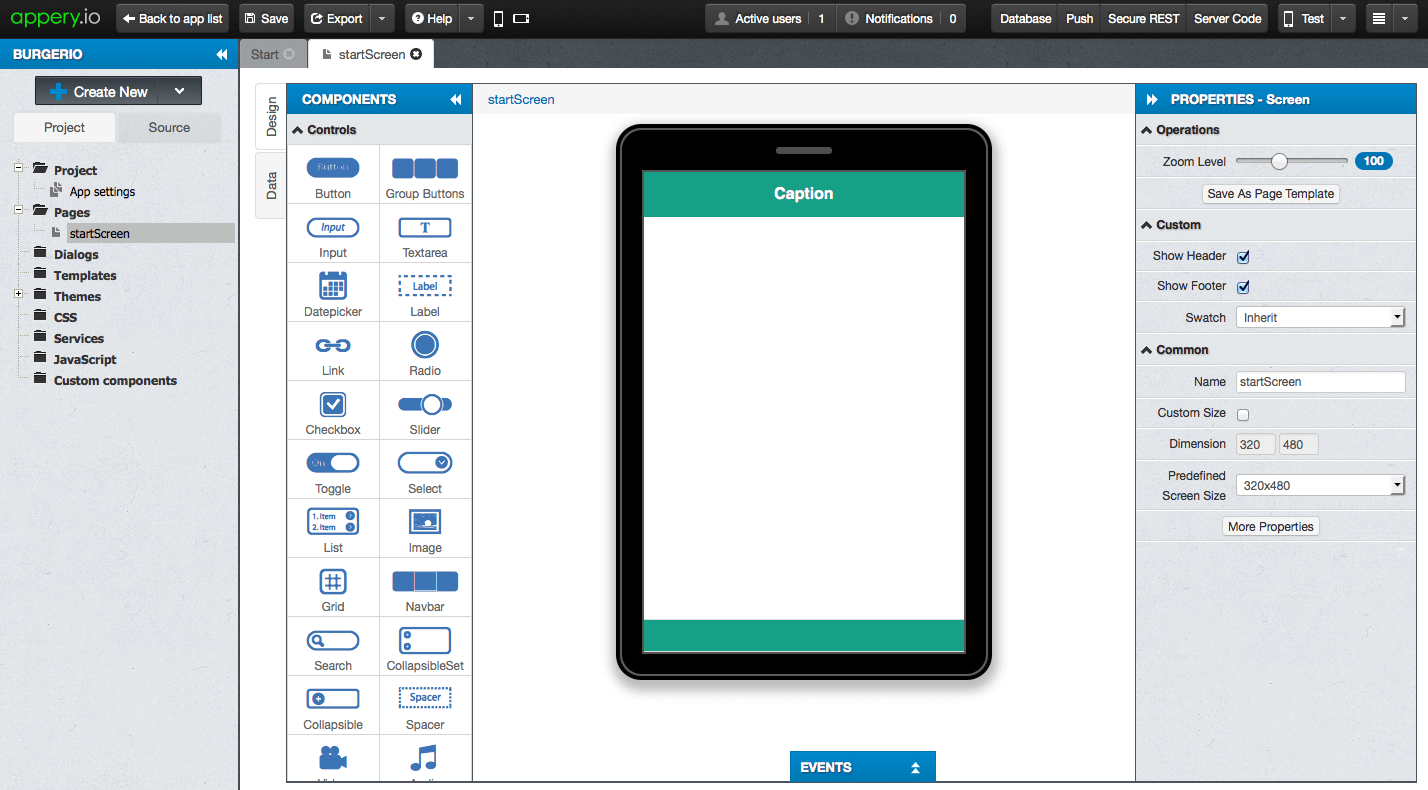Collapse the Components panel with double-arrow icon

(x=456, y=100)
